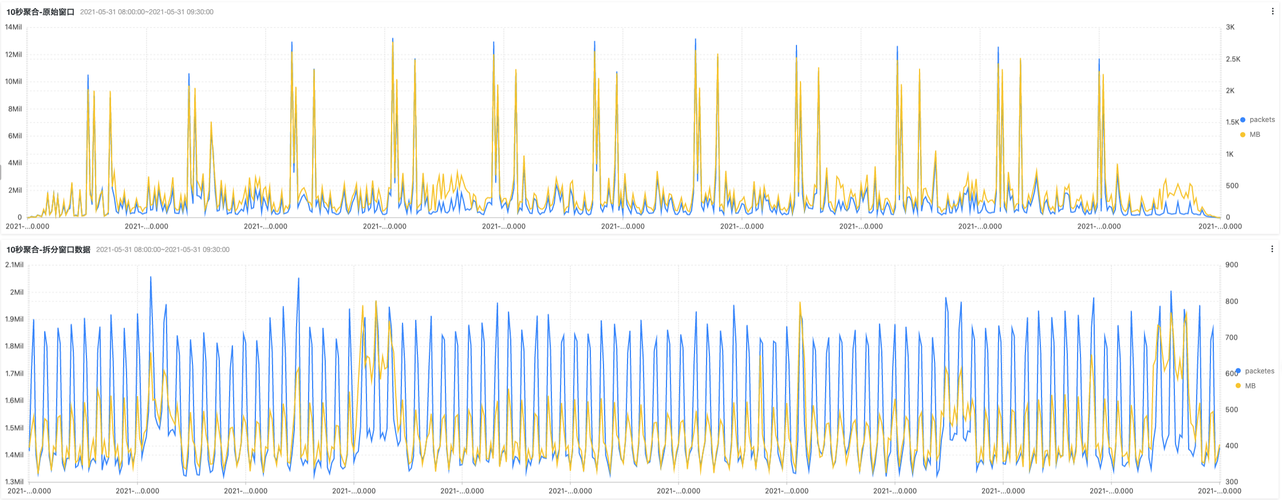
Task: Click the 400 label on the bottom chart right axis
Action: coord(1232,445)
